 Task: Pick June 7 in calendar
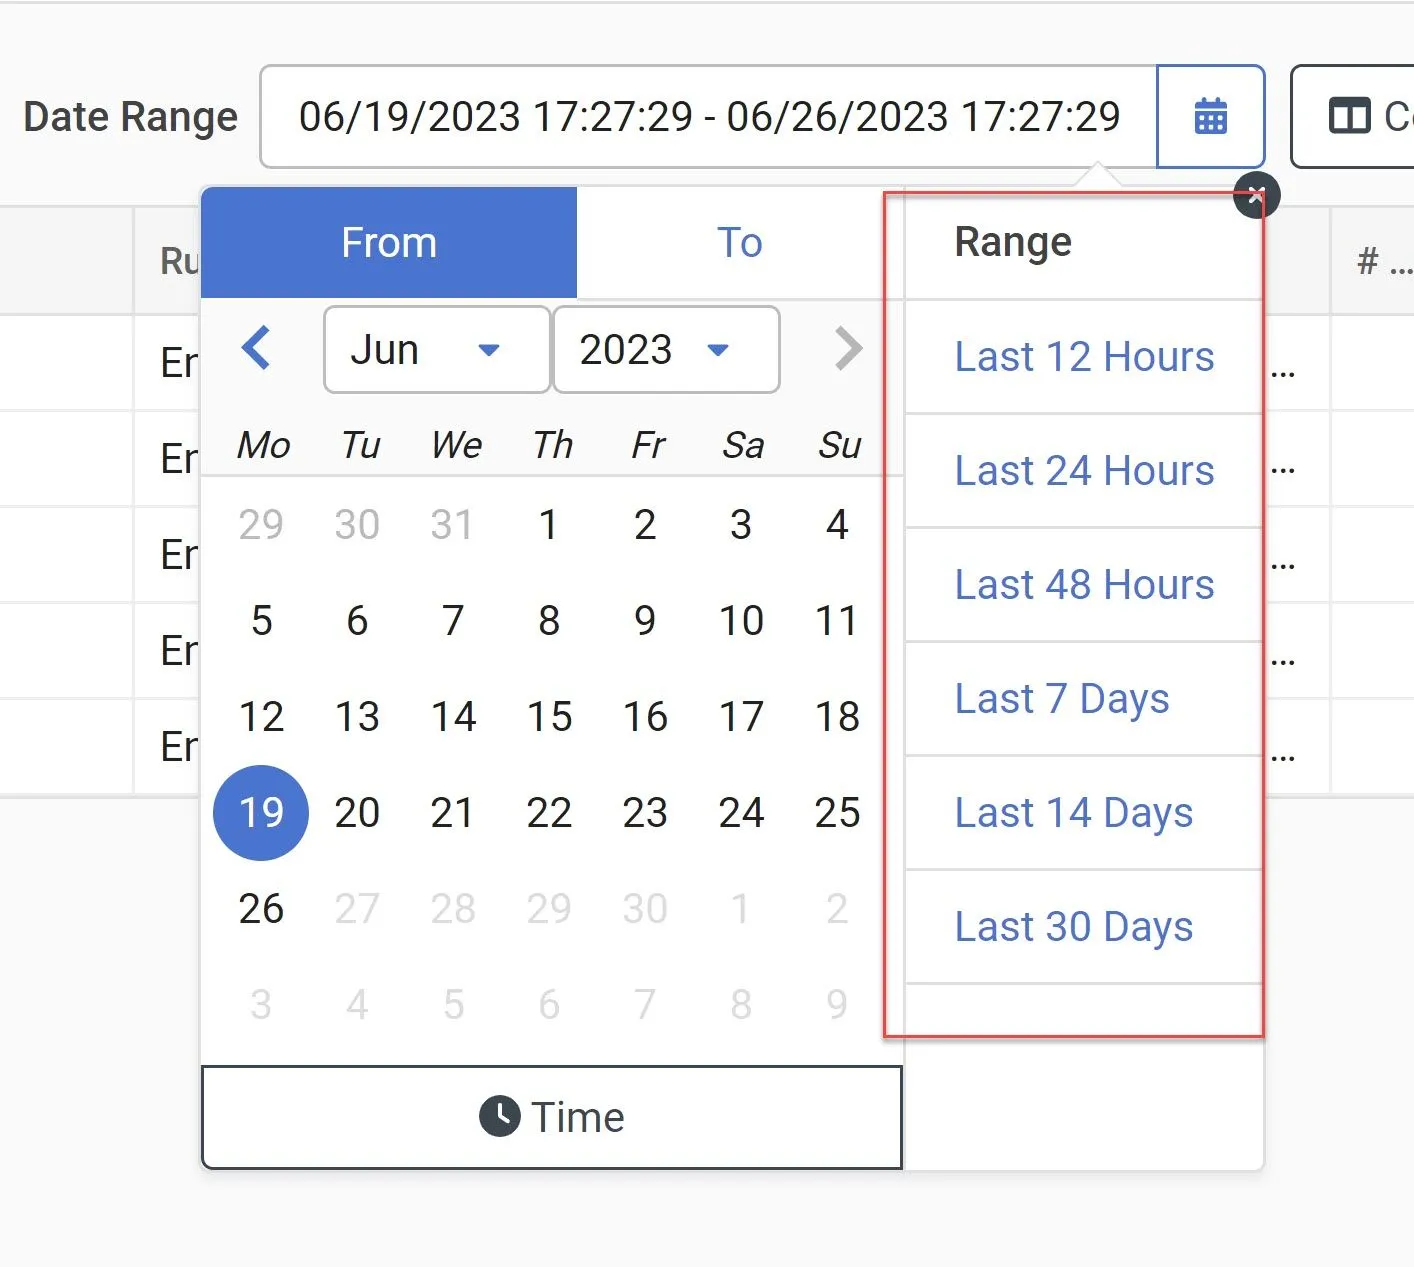[x=453, y=621]
